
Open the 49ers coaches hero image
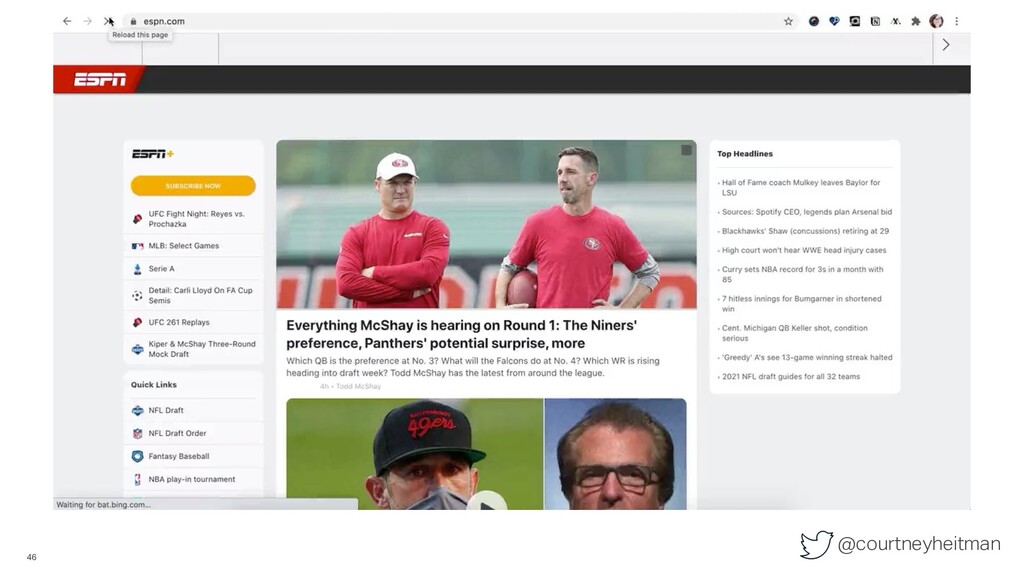pyautogui.click(x=486, y=224)
